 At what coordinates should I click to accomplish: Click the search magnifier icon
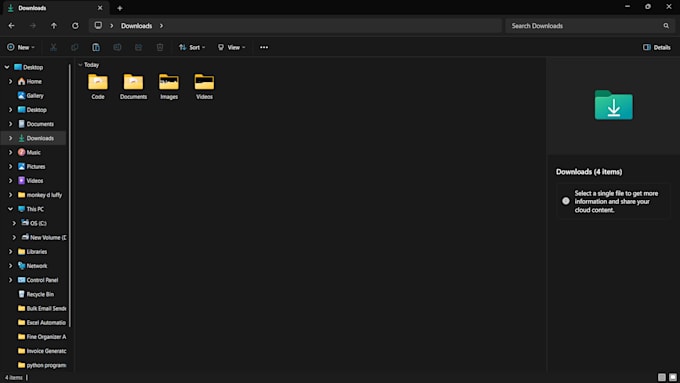coord(666,26)
